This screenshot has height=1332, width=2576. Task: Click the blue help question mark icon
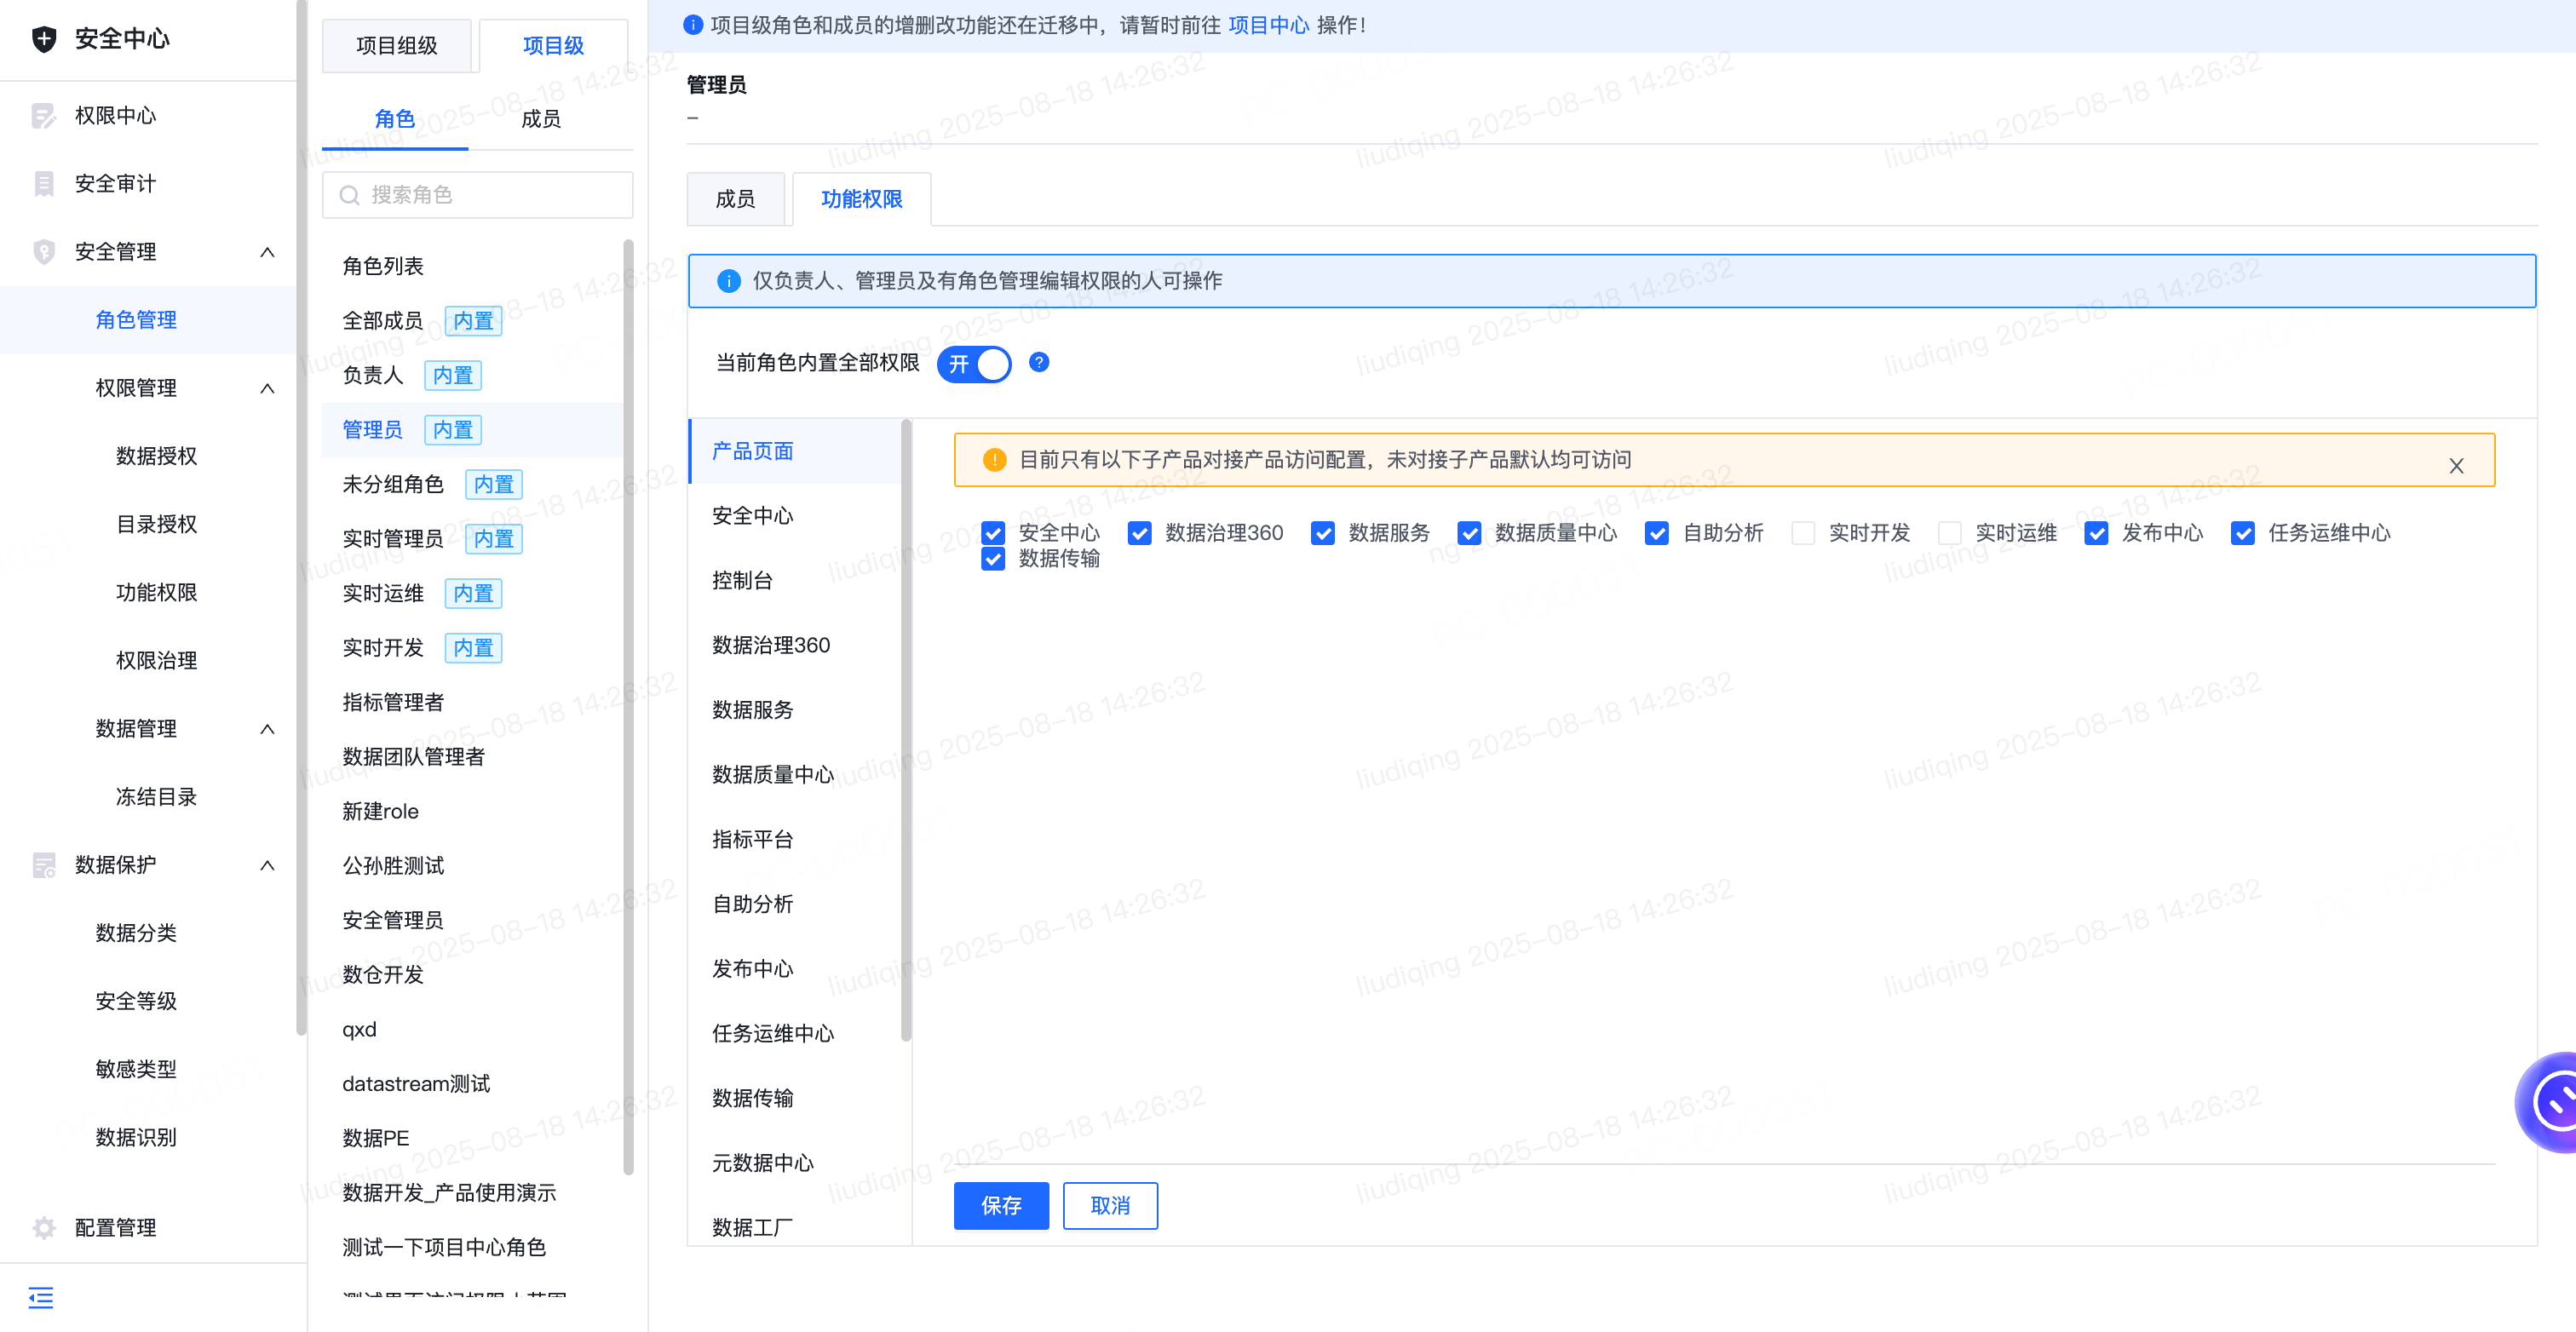click(1039, 363)
